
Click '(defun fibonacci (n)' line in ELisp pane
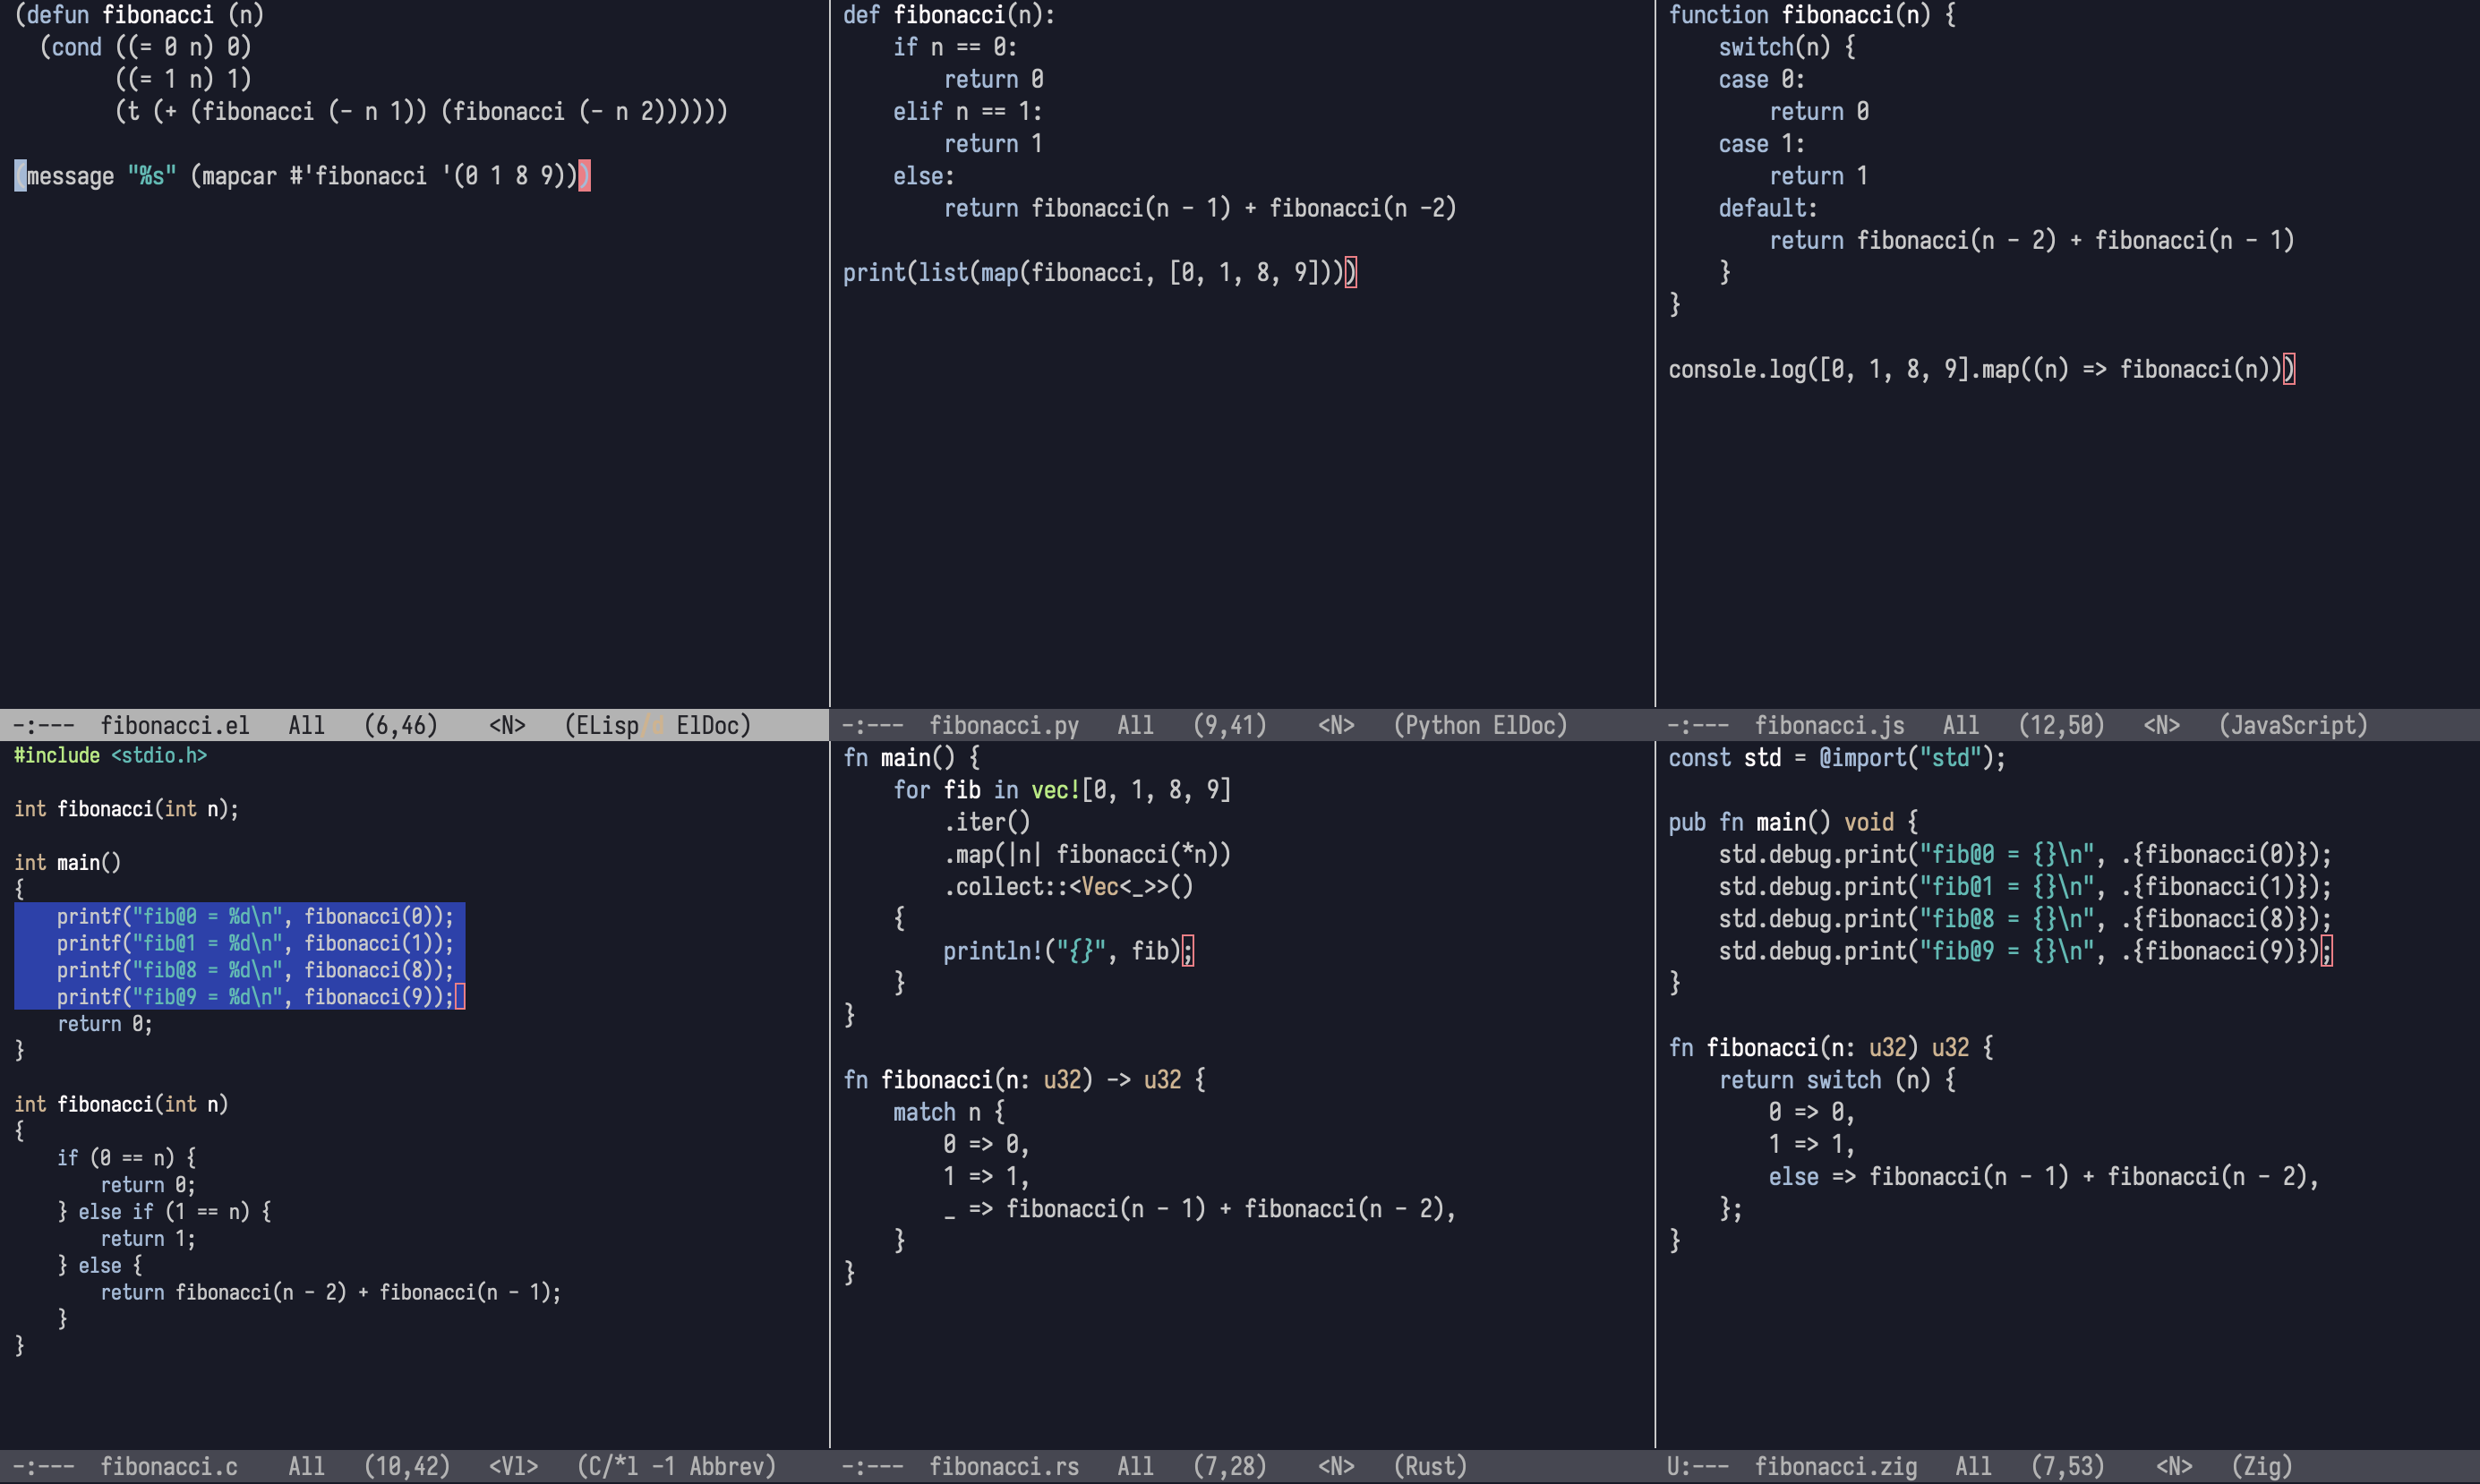coord(139,15)
